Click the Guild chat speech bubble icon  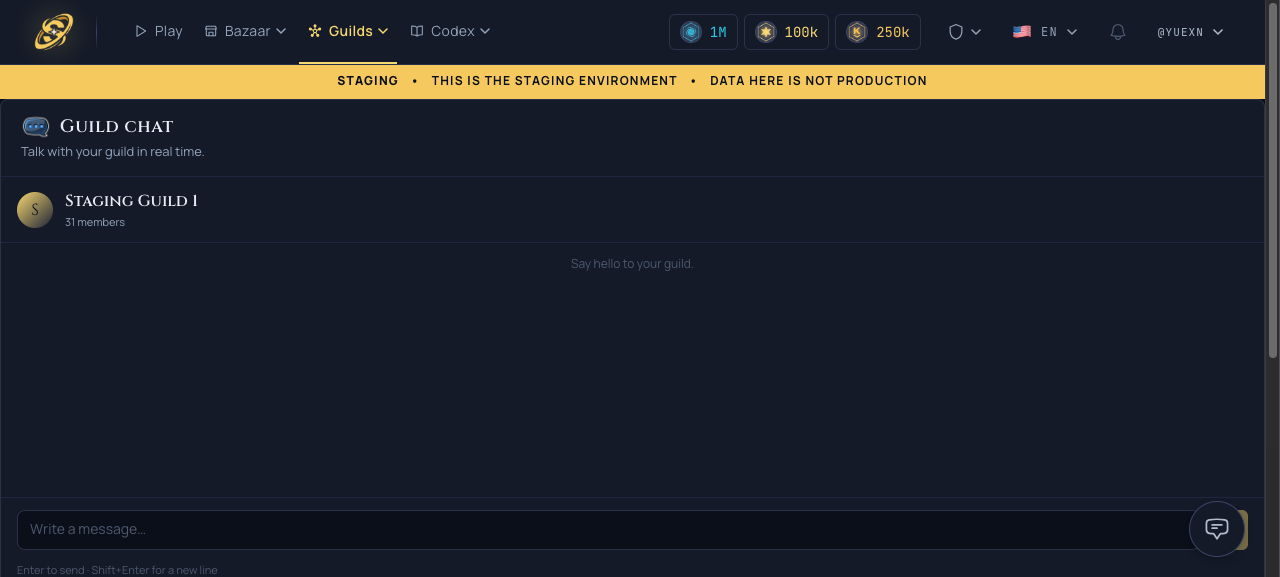(x=36, y=127)
